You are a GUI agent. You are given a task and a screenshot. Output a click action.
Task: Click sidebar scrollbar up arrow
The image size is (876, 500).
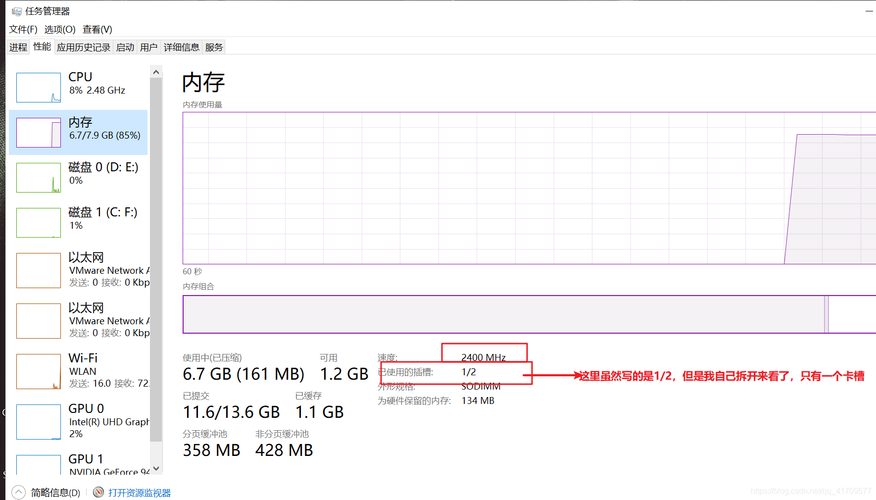[x=156, y=72]
